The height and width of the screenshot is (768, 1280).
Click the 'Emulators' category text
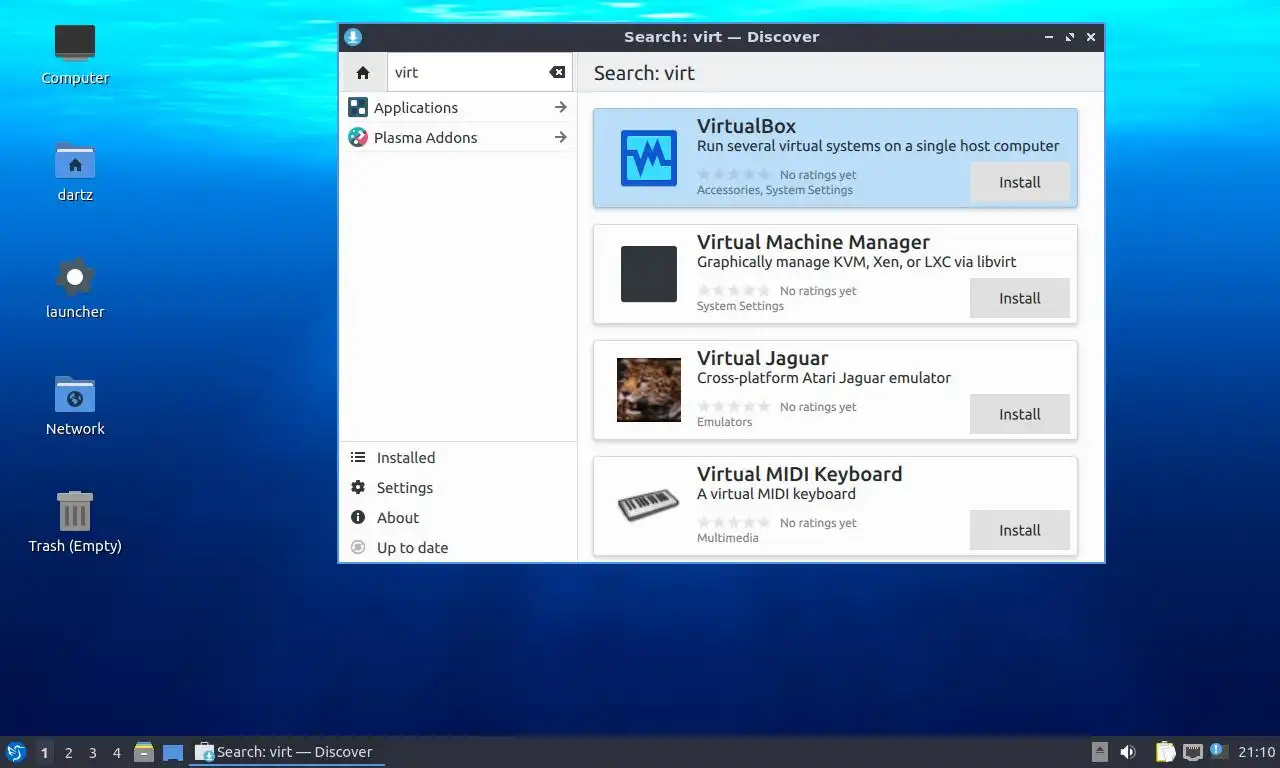[x=724, y=422]
